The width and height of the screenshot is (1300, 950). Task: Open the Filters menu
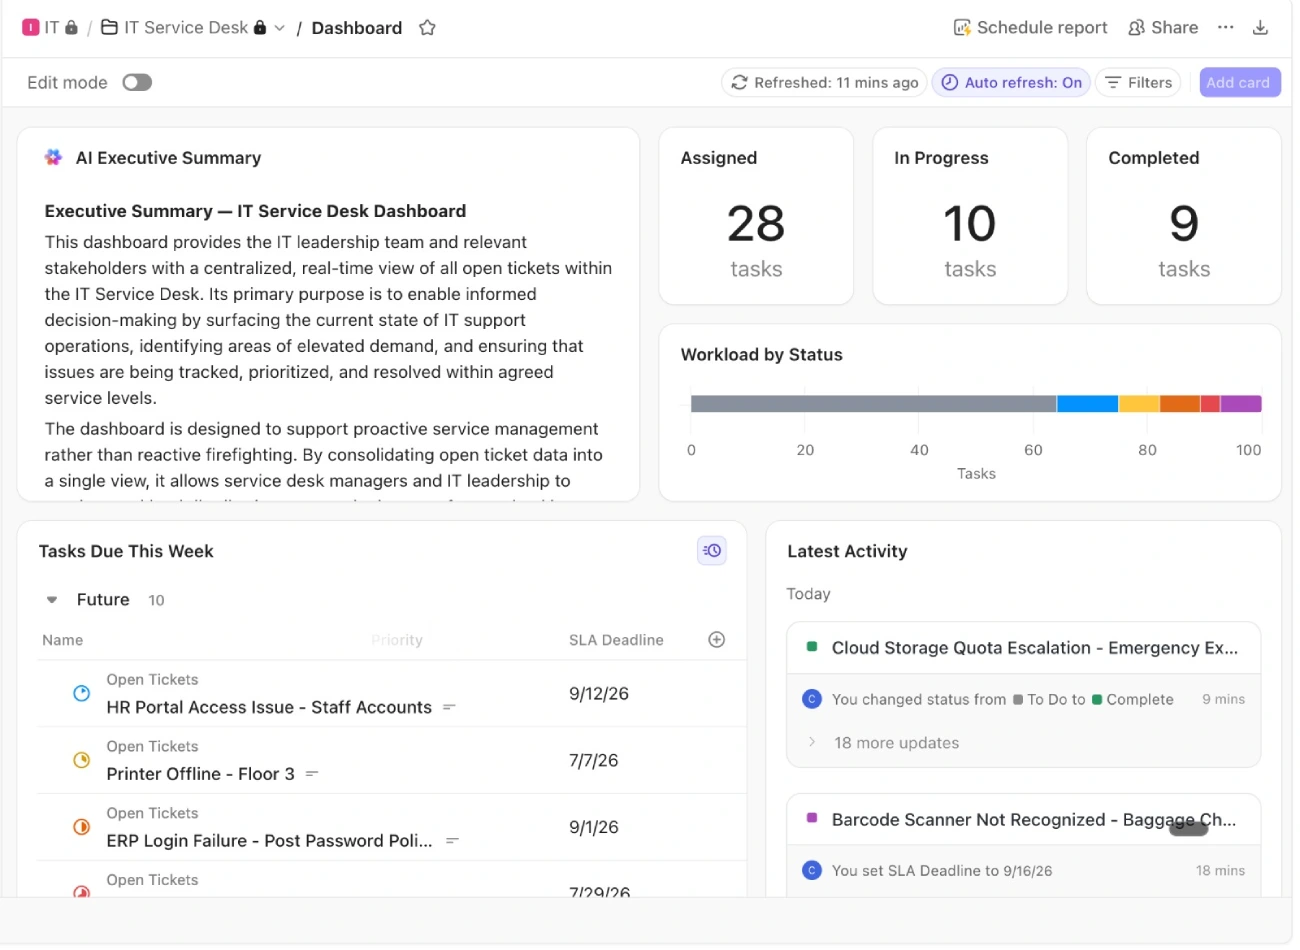tap(1139, 83)
